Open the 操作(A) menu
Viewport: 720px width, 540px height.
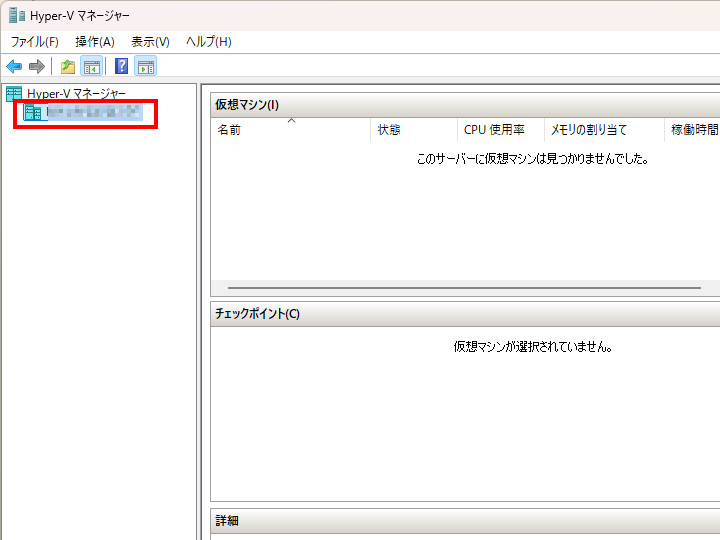(95, 42)
